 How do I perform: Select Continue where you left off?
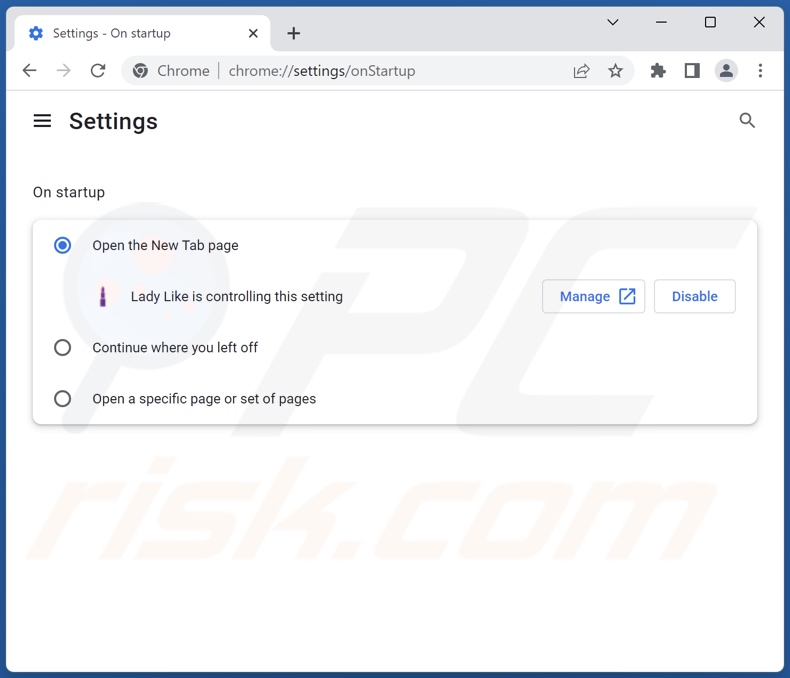(x=62, y=348)
